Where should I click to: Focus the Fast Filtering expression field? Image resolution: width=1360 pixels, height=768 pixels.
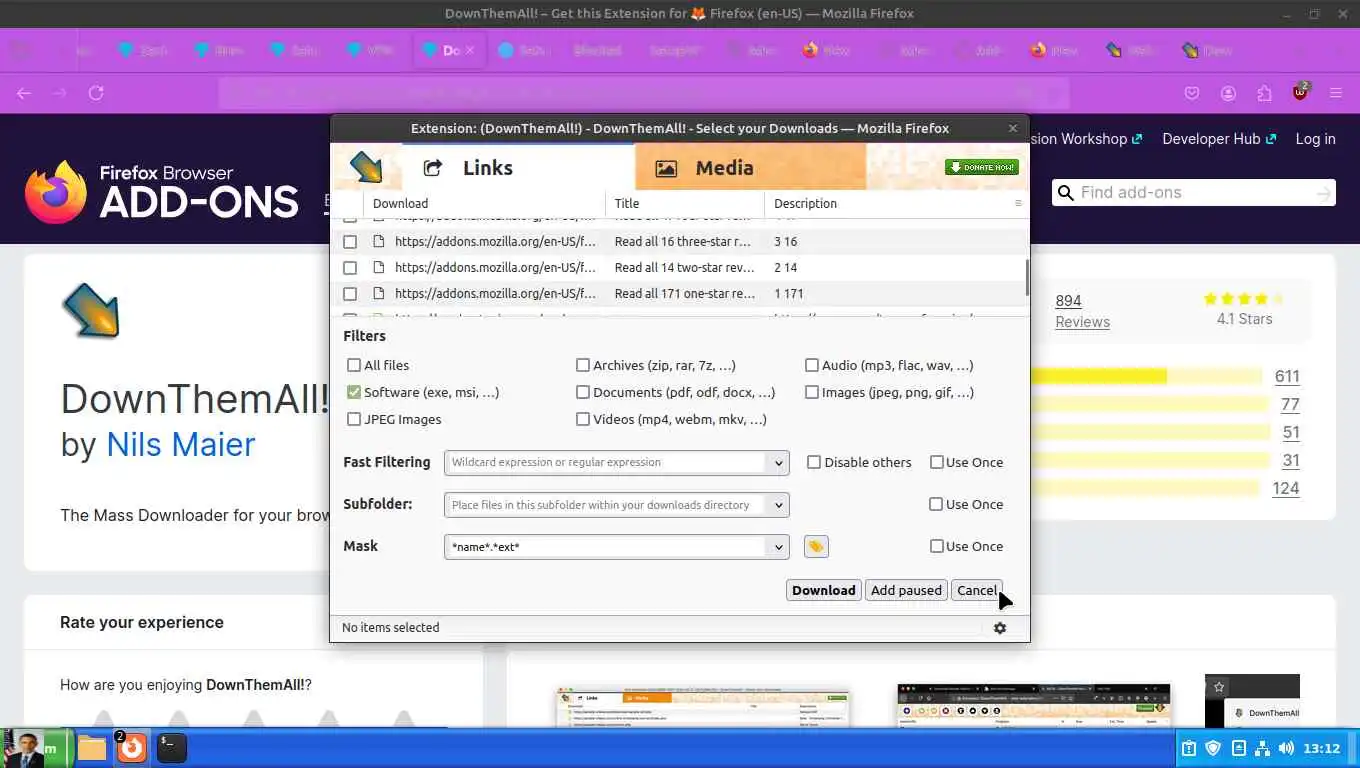coord(605,462)
